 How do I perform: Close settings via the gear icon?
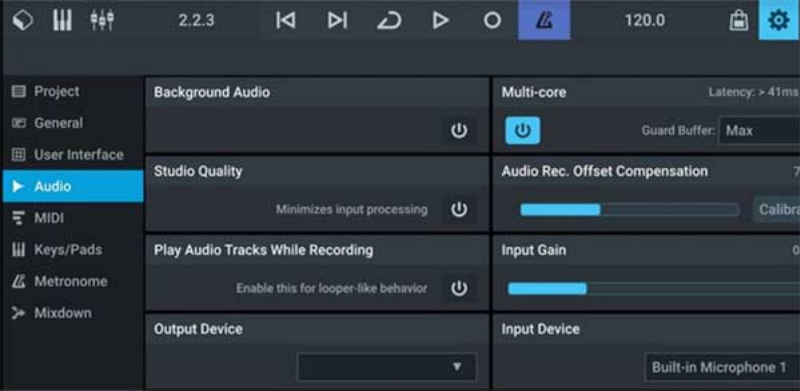(779, 20)
